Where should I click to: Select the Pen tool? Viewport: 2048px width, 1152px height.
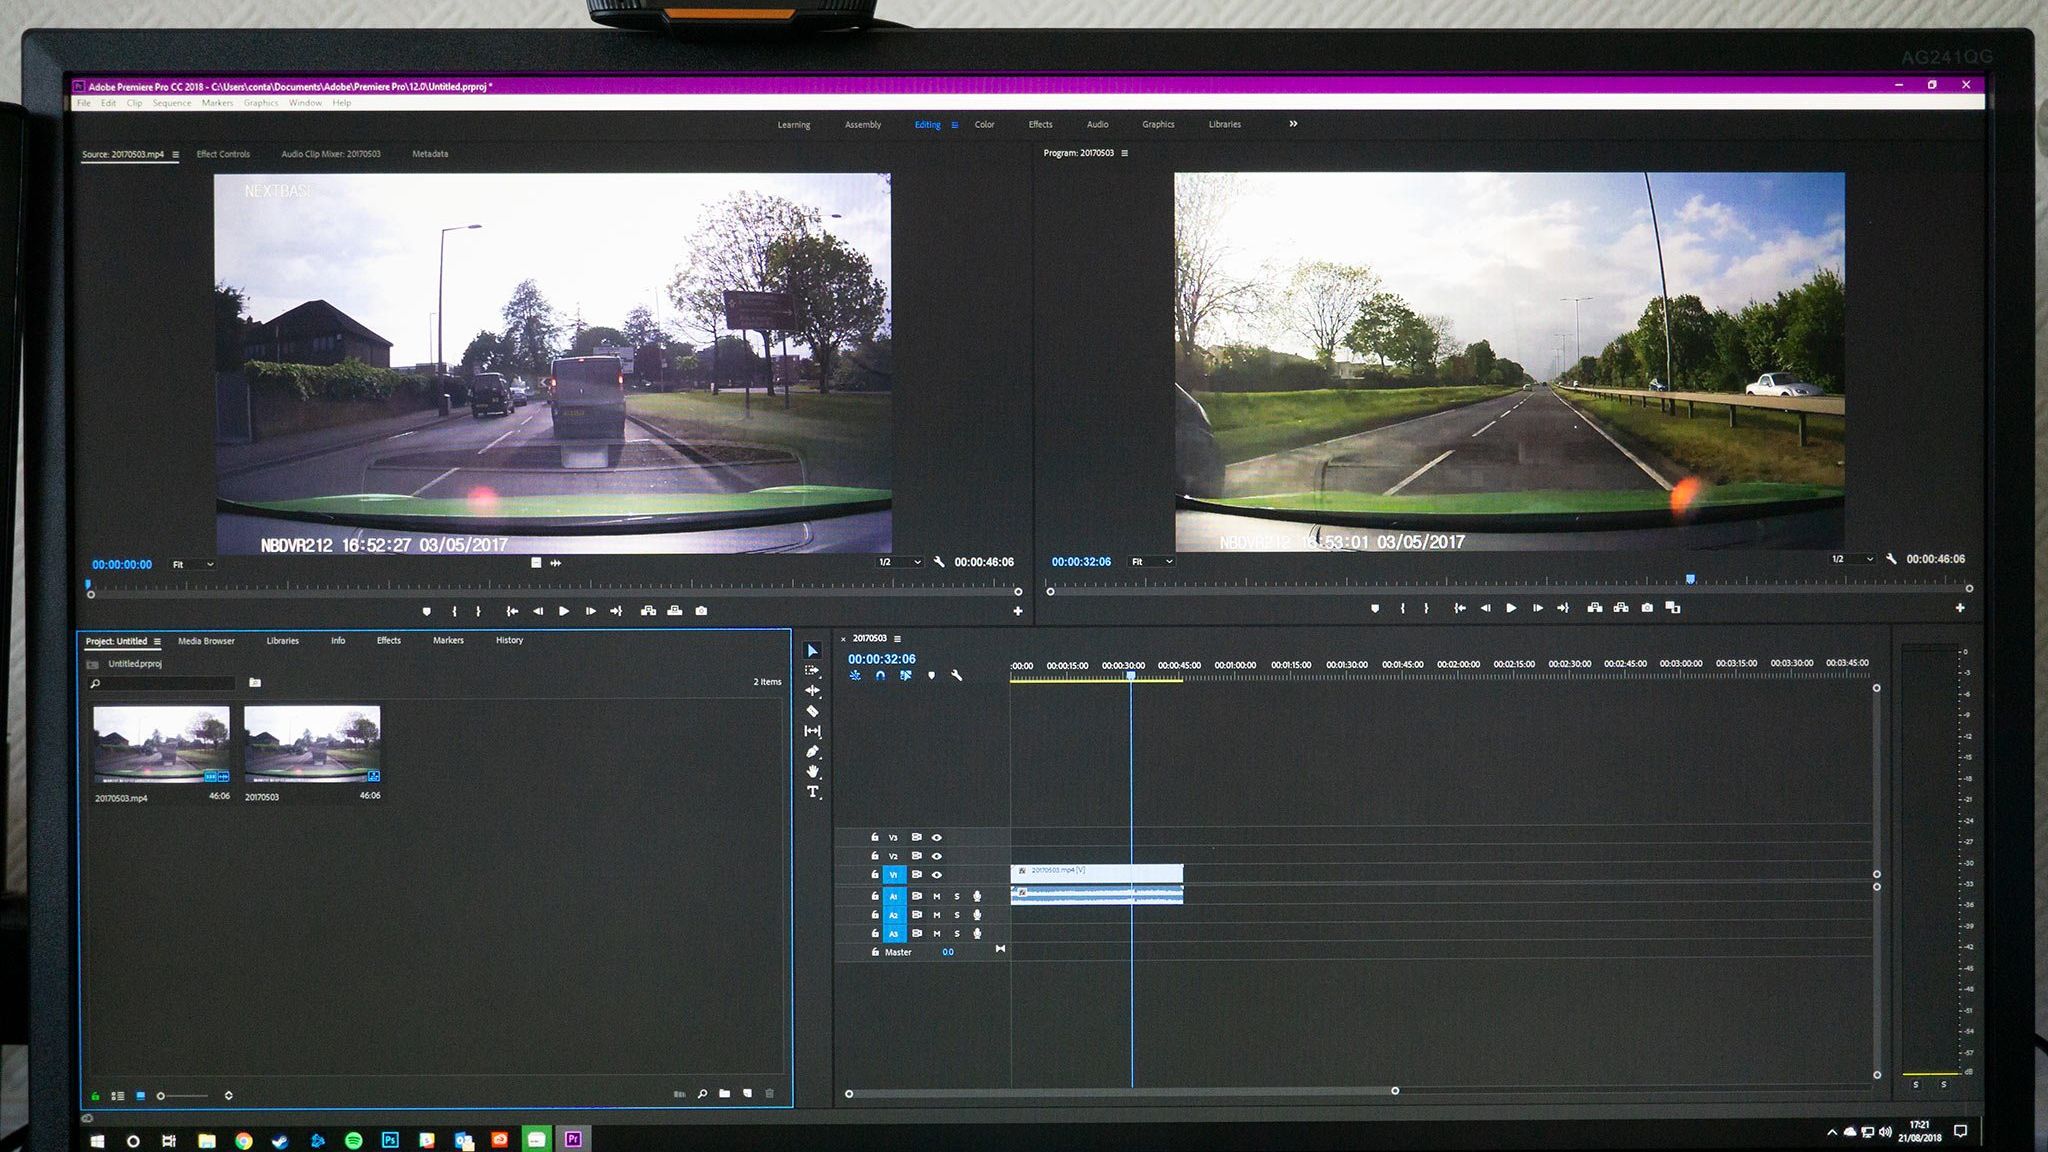click(x=812, y=752)
